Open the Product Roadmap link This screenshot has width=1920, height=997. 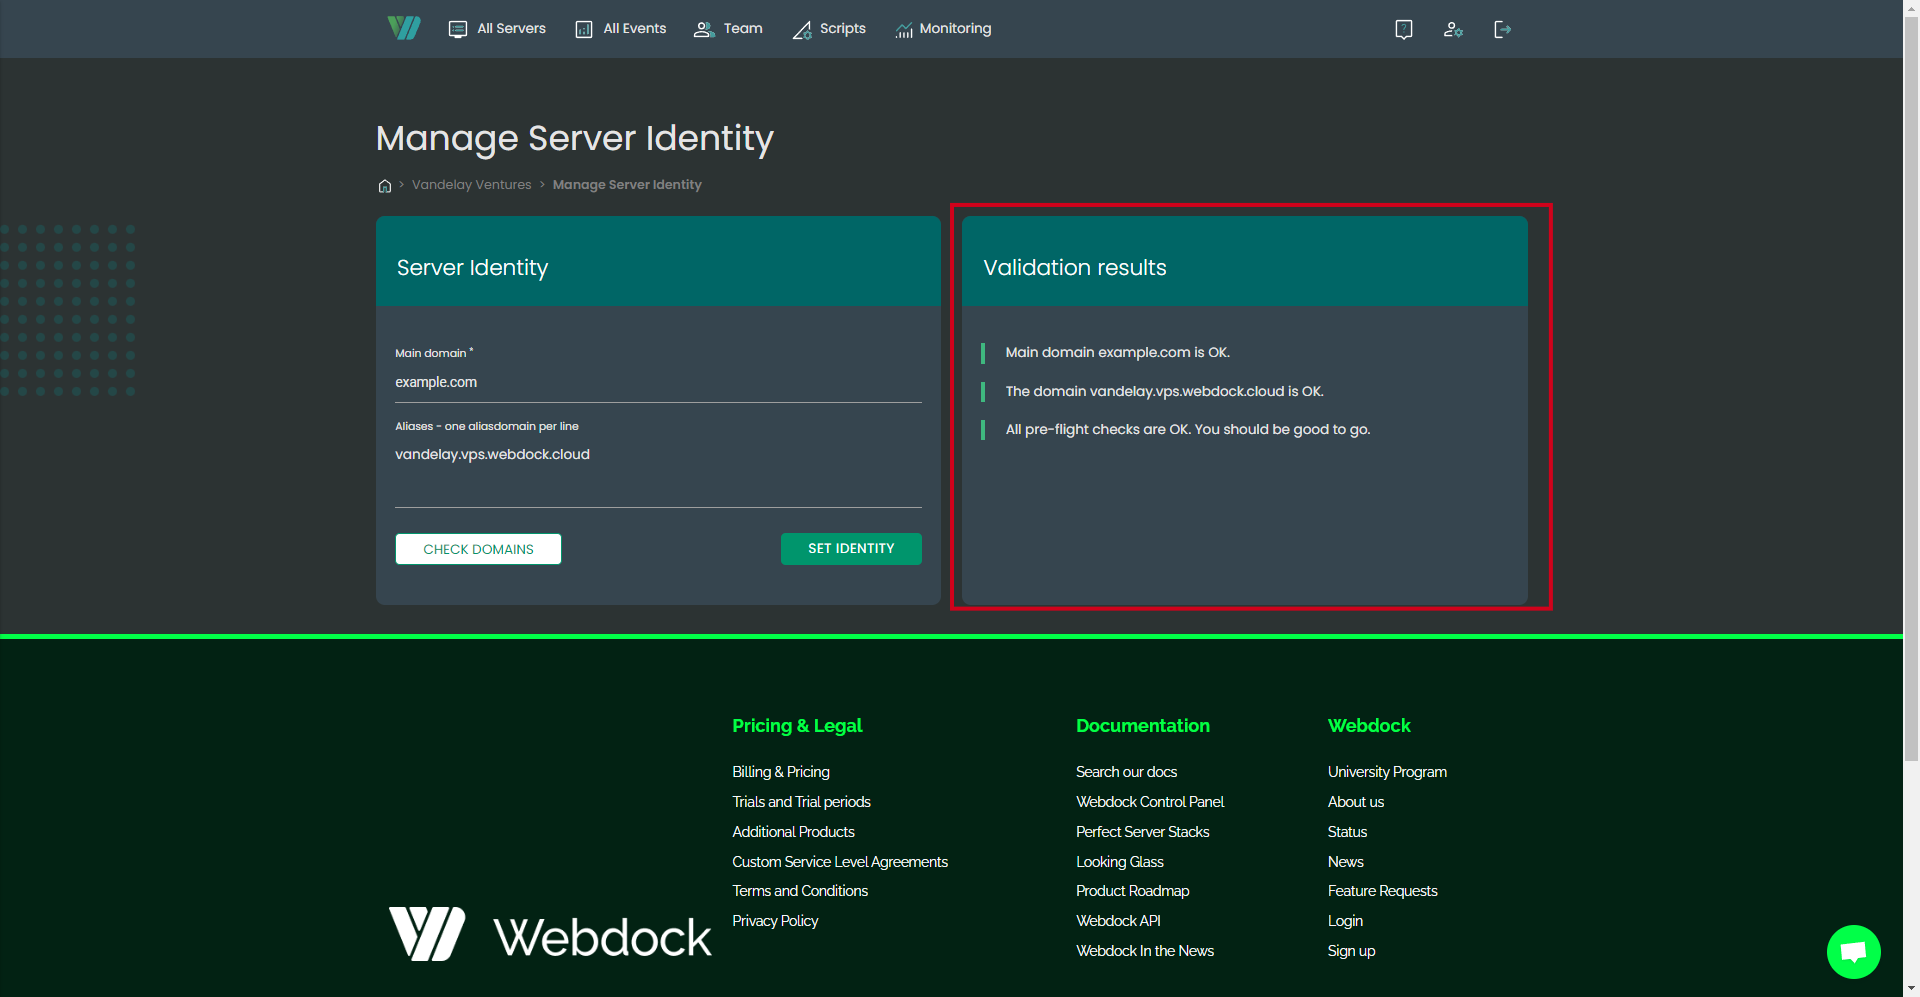click(x=1133, y=891)
